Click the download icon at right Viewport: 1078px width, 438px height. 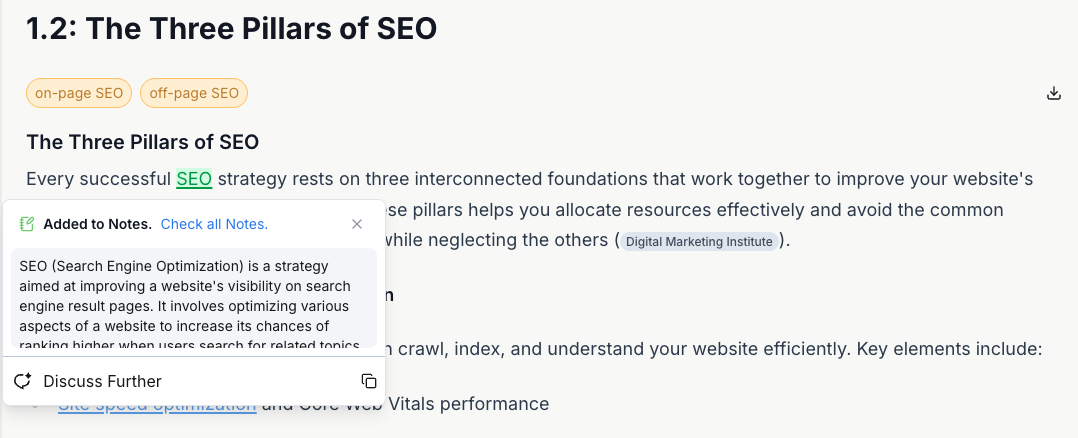(x=1053, y=93)
